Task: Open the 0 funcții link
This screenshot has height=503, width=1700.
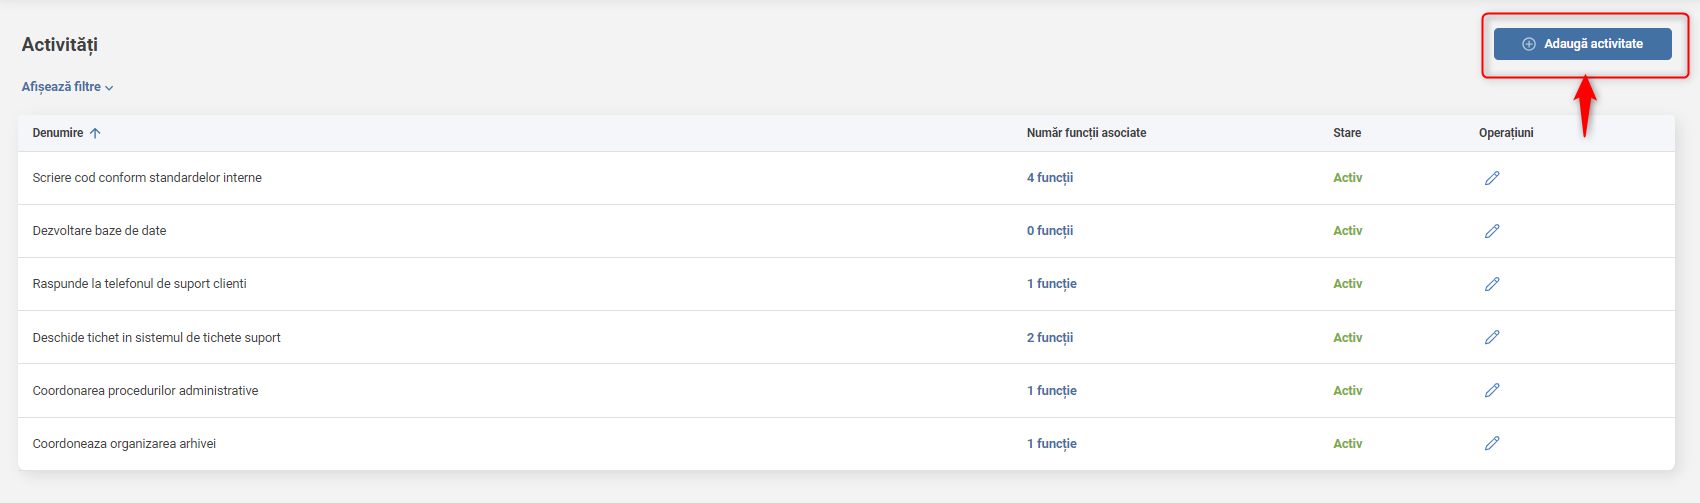Action: point(1049,231)
